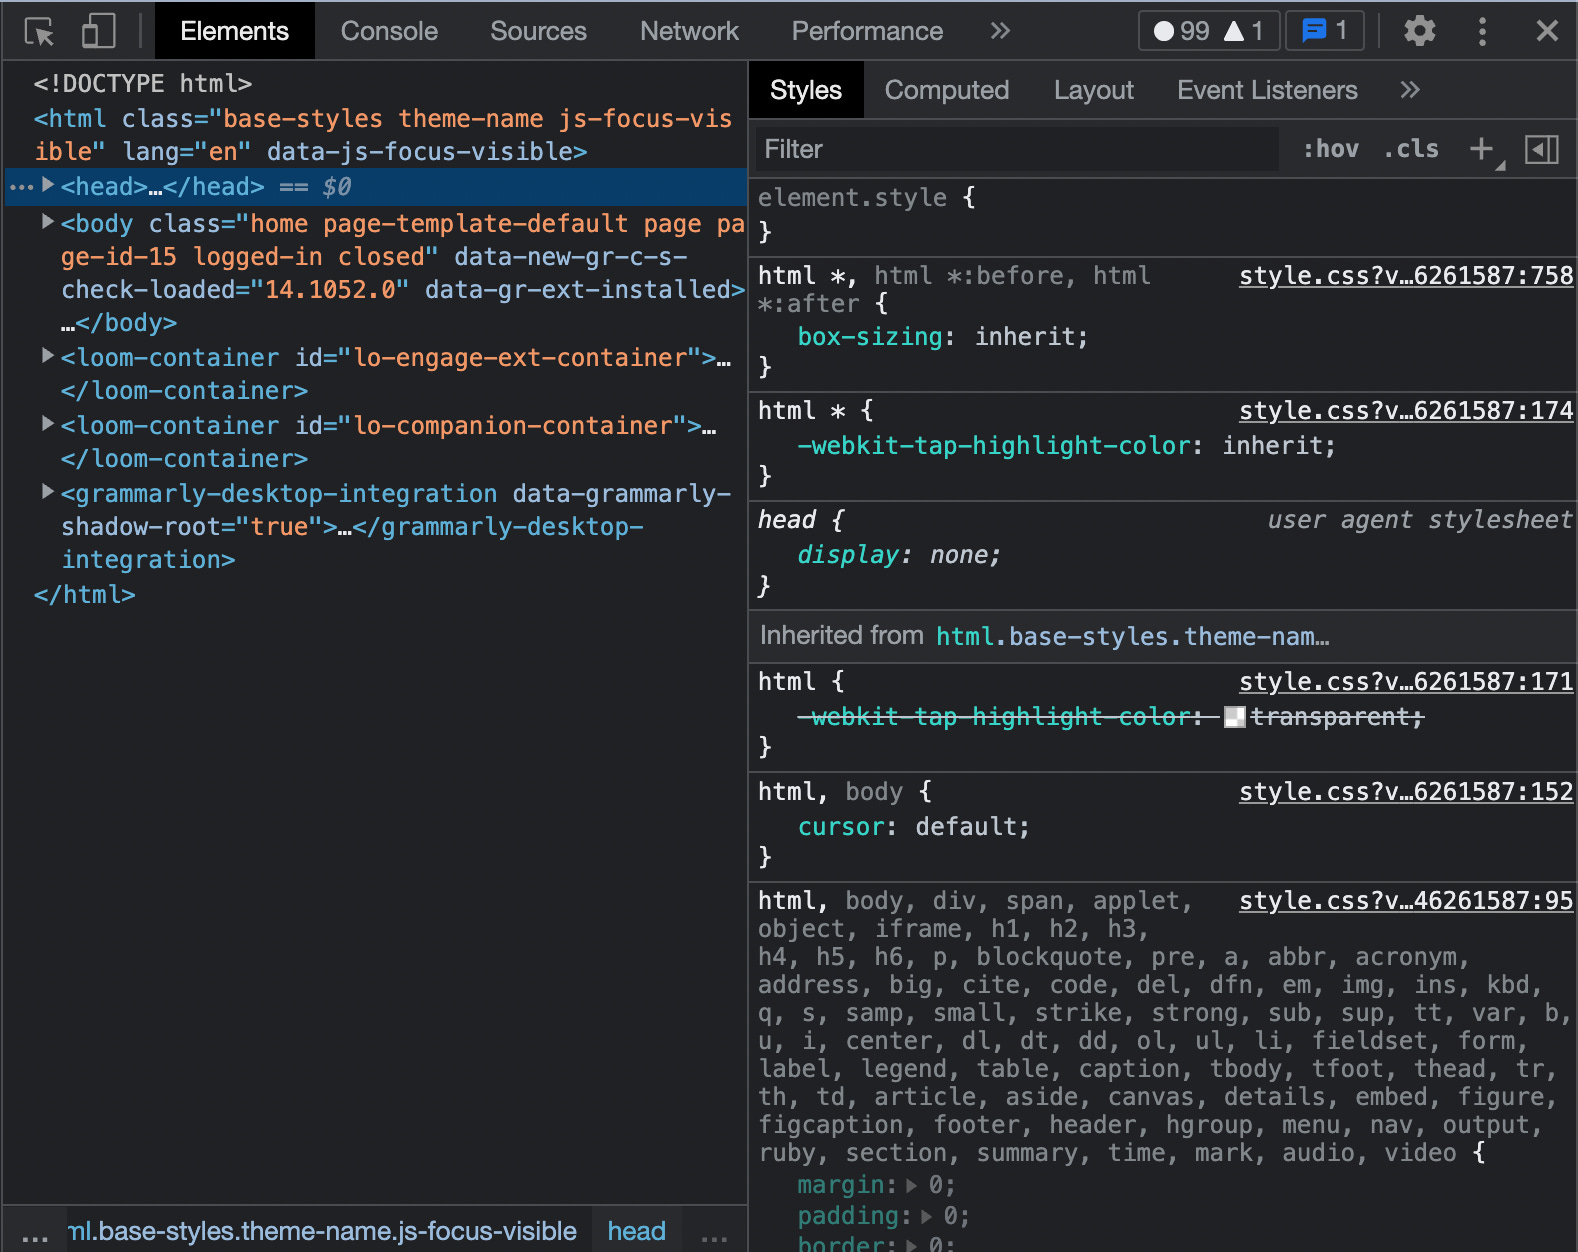Open DevTools settings gear

(1419, 32)
